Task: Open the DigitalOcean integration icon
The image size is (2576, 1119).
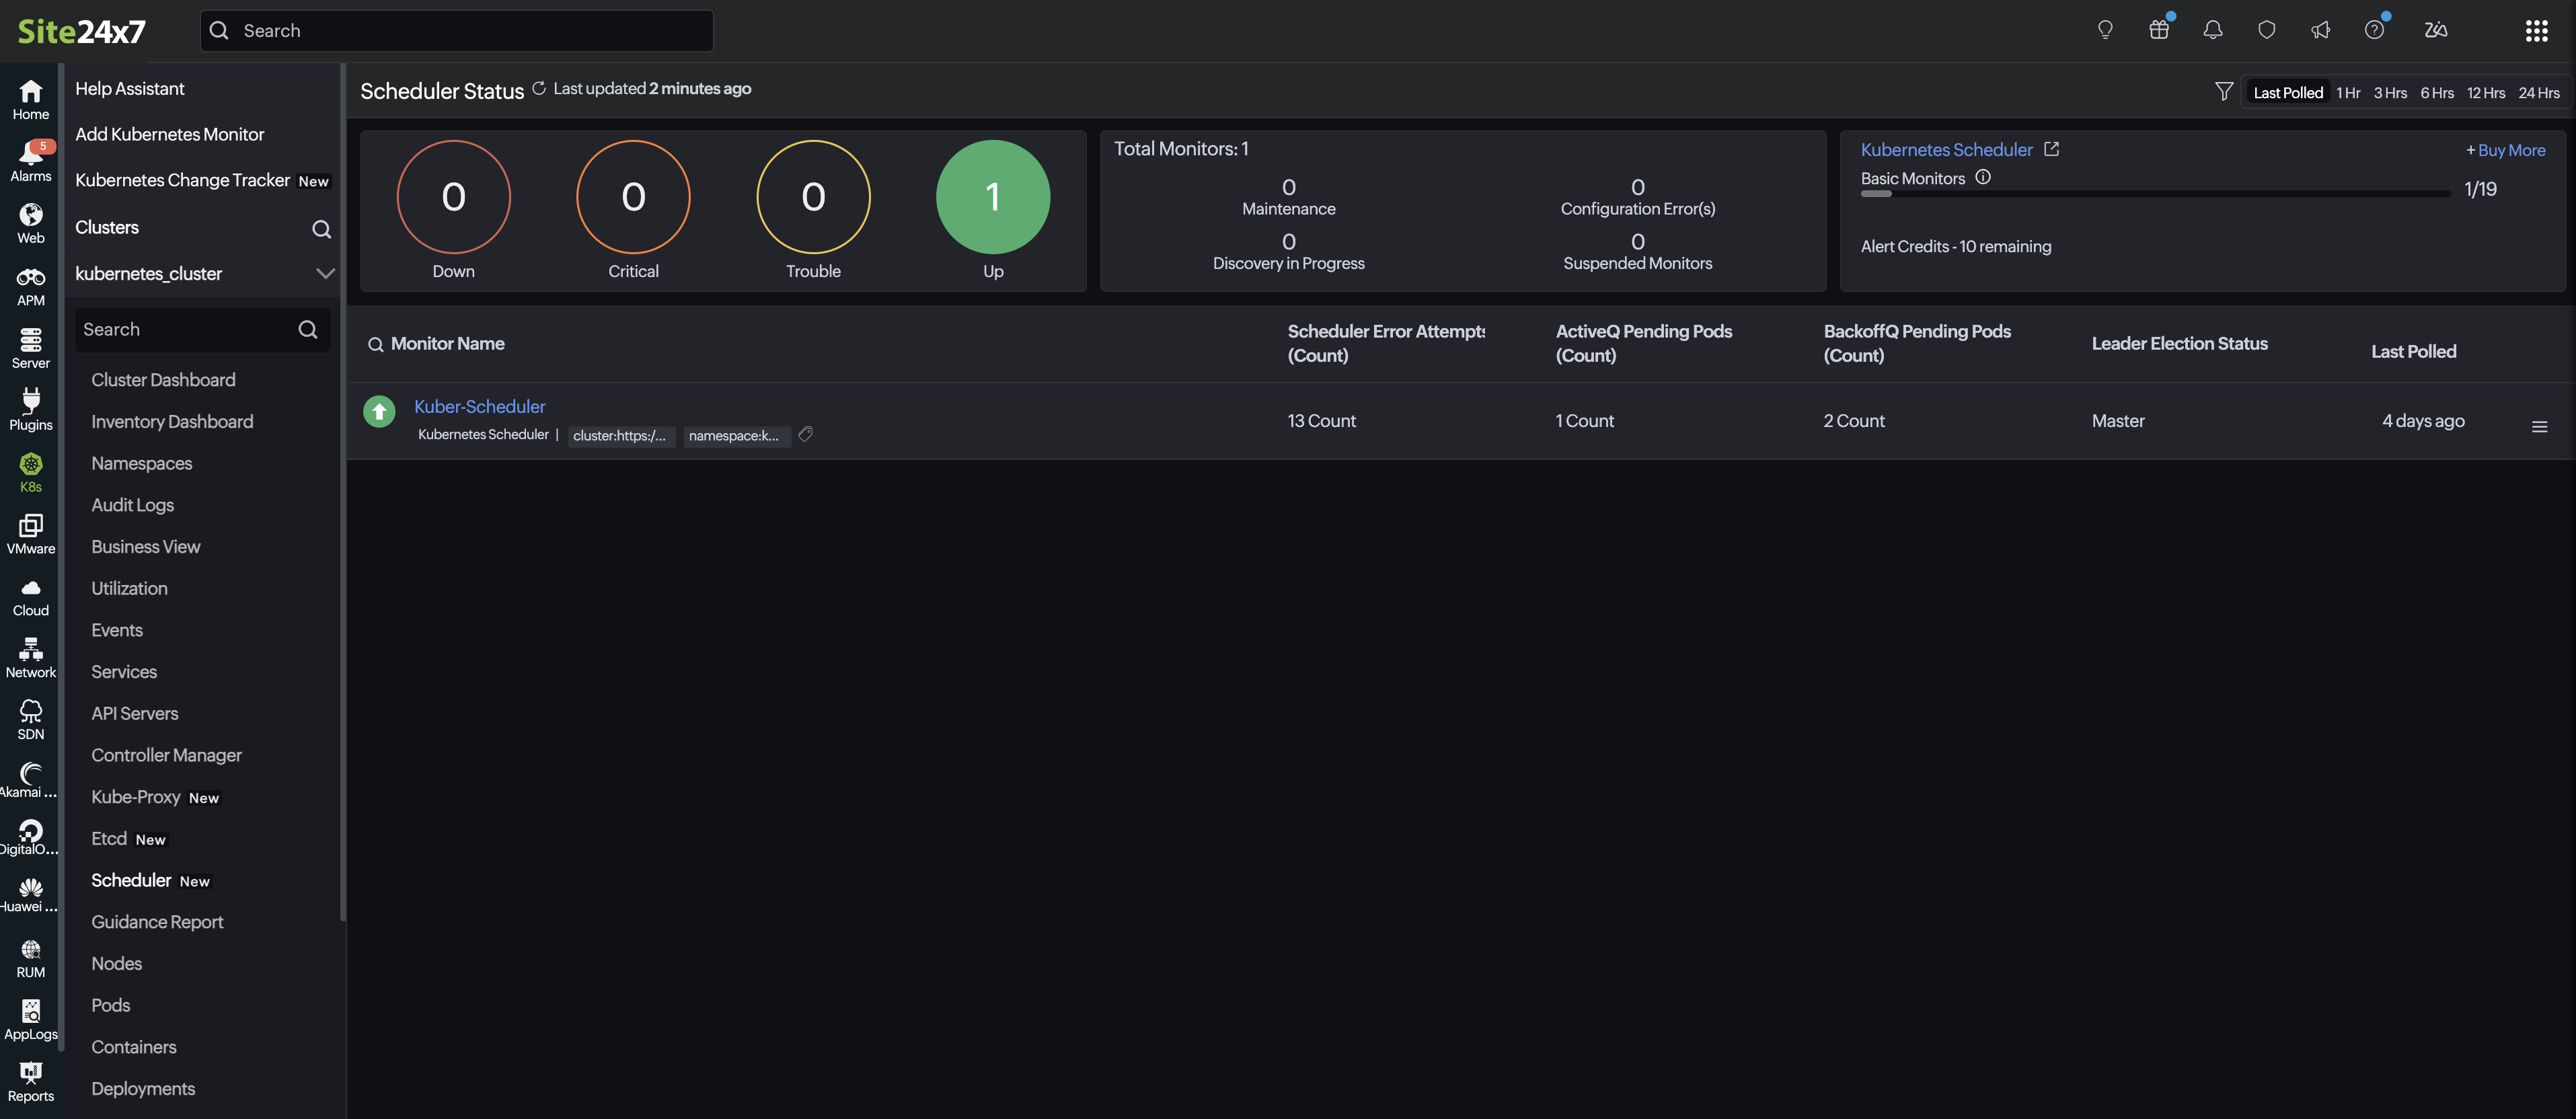Action: tap(30, 838)
